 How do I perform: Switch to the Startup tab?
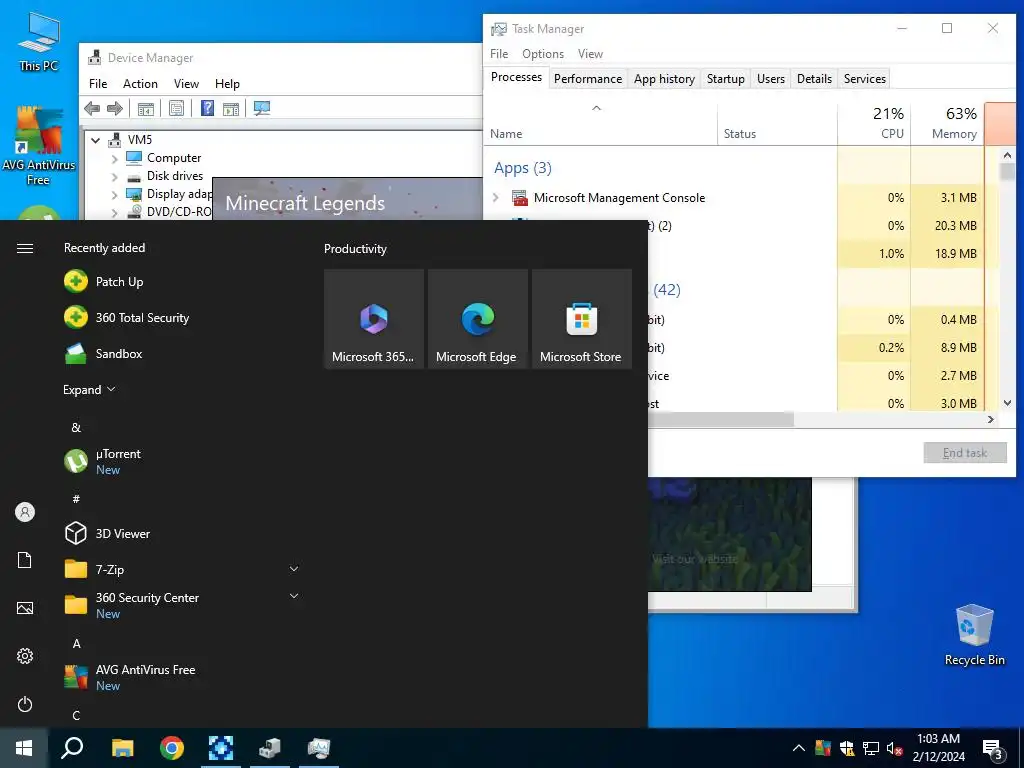coord(726,78)
